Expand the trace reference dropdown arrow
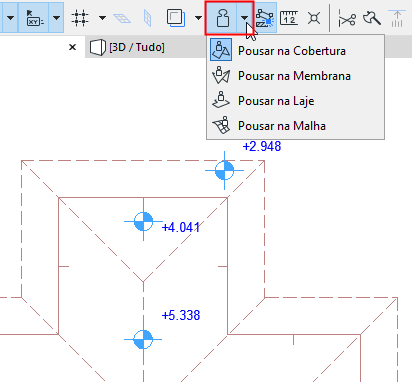The height and width of the screenshot is (382, 412). [x=198, y=18]
